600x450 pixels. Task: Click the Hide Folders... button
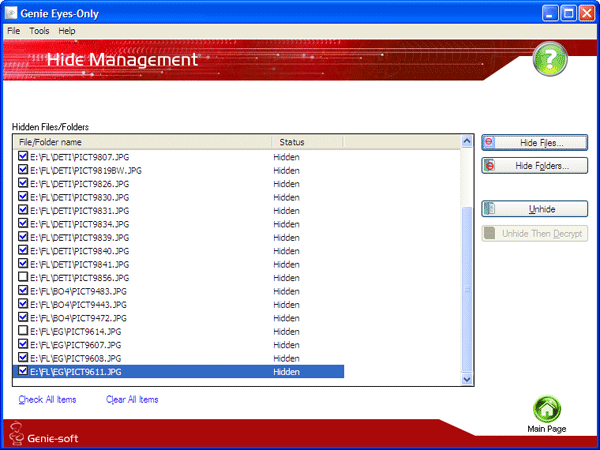point(535,166)
